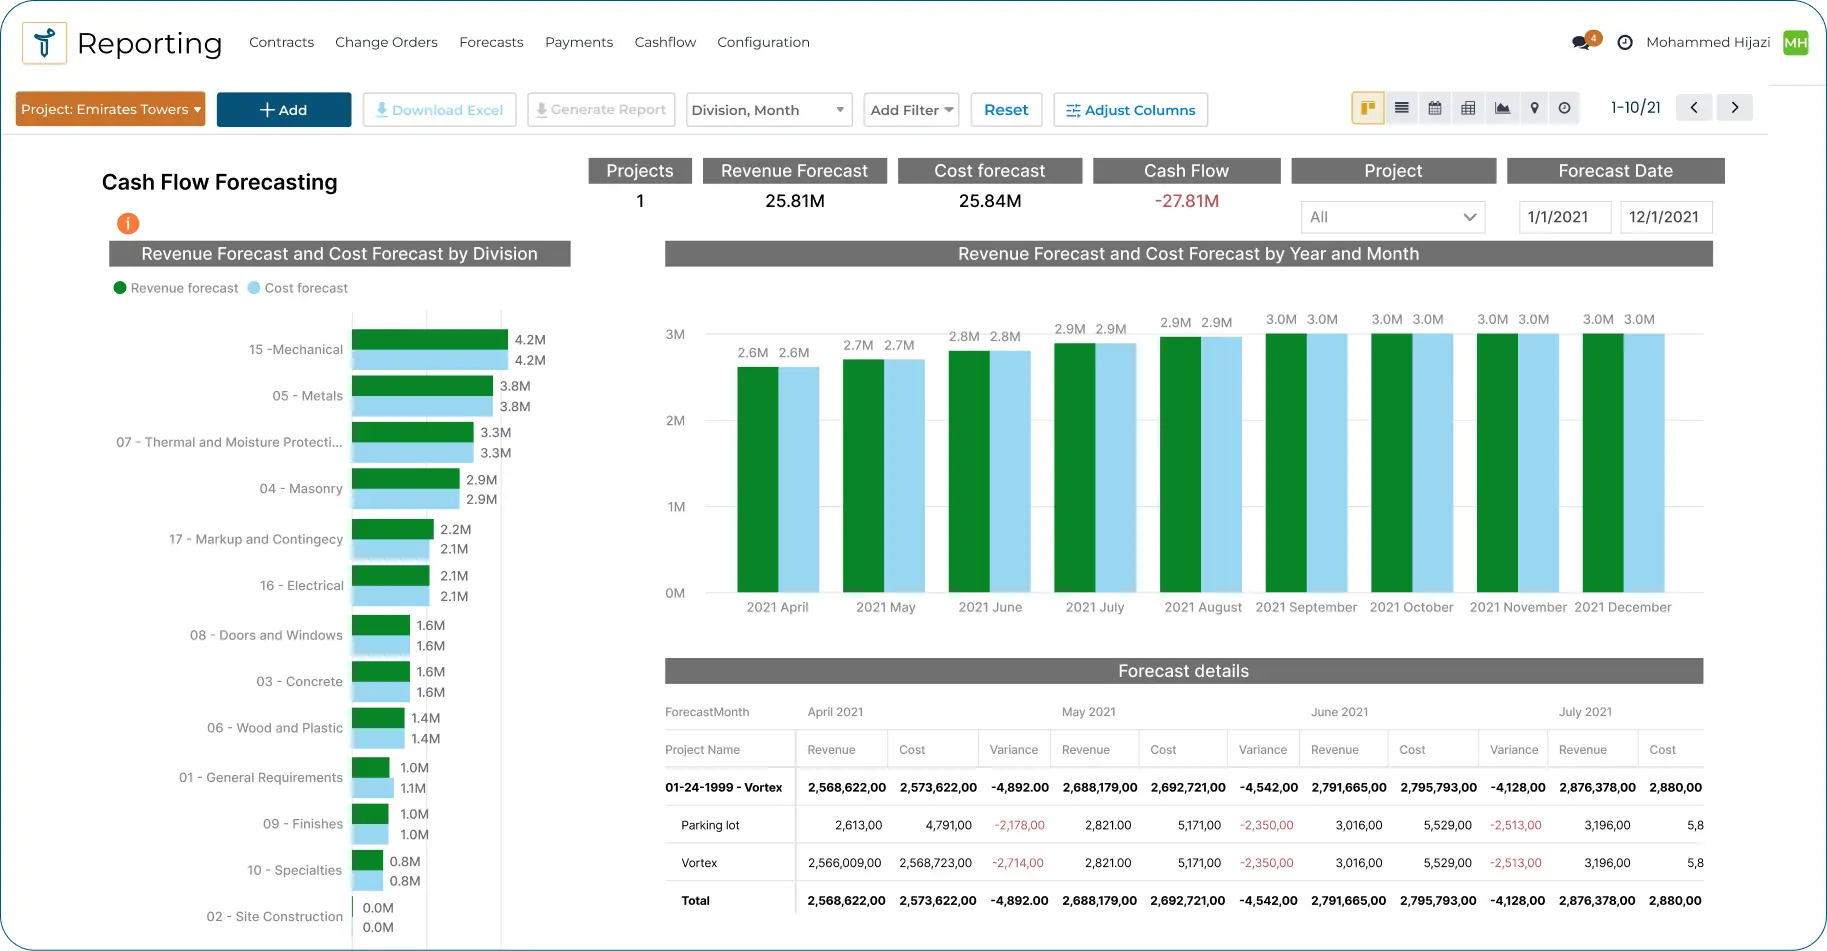This screenshot has width=1827, height=951.
Task: Open the Project: Emirates Towers dropdown
Action: (x=111, y=110)
